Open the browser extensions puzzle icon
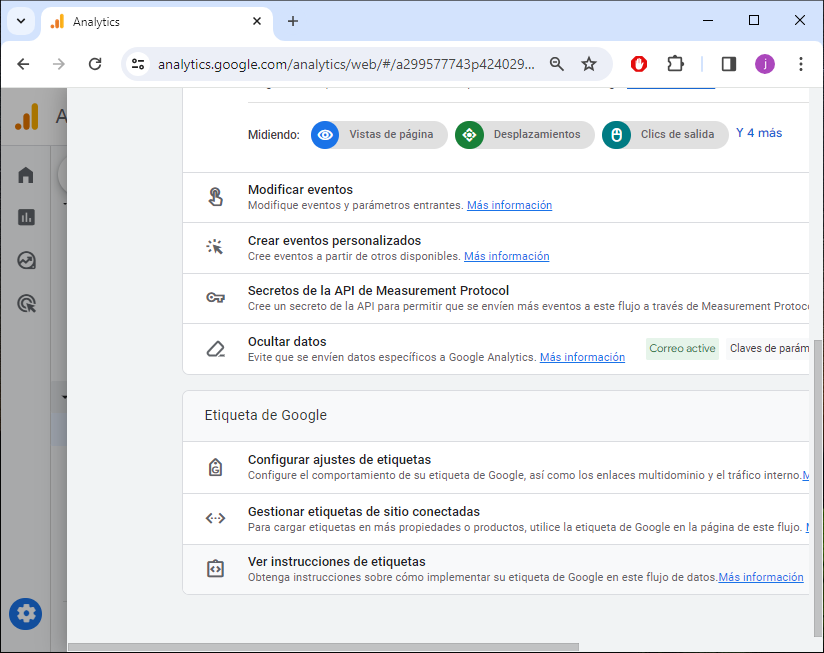Image resolution: width=824 pixels, height=653 pixels. (675, 64)
